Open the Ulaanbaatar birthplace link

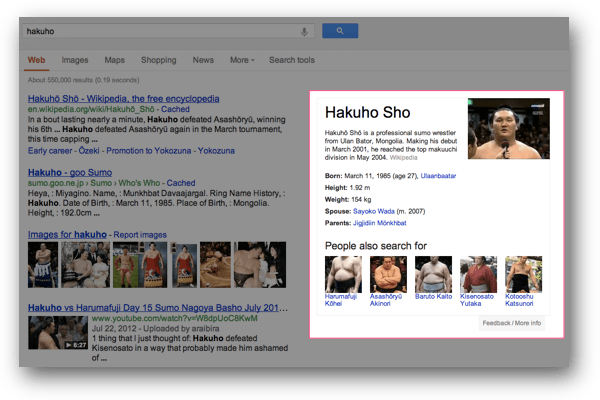[438, 176]
